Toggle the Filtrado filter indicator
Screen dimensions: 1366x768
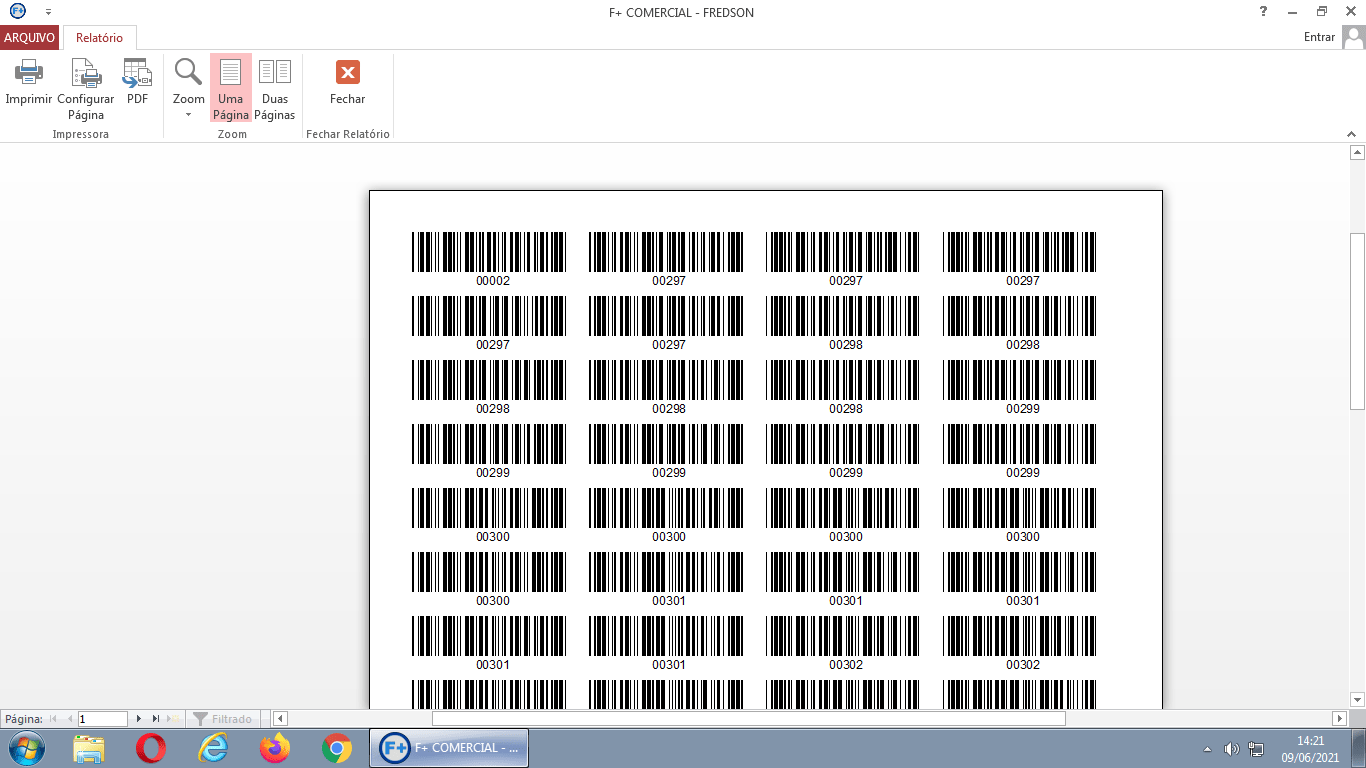coord(223,719)
